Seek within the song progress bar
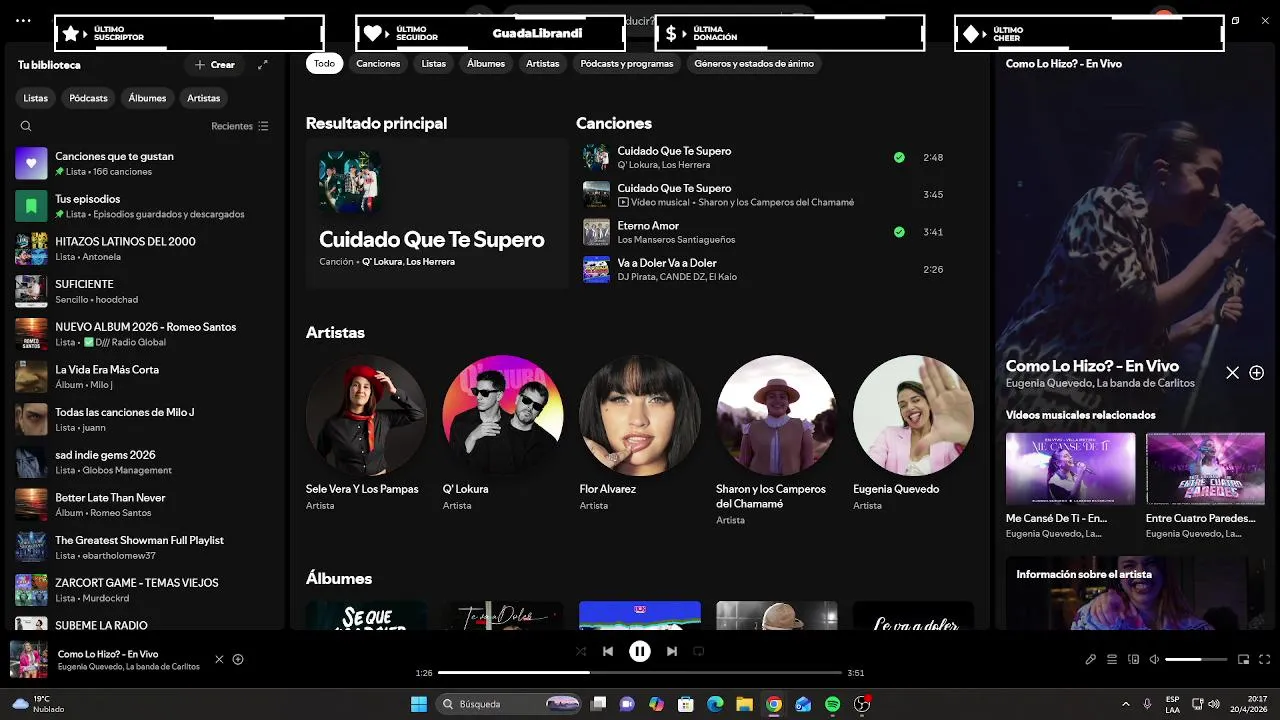 coord(640,672)
